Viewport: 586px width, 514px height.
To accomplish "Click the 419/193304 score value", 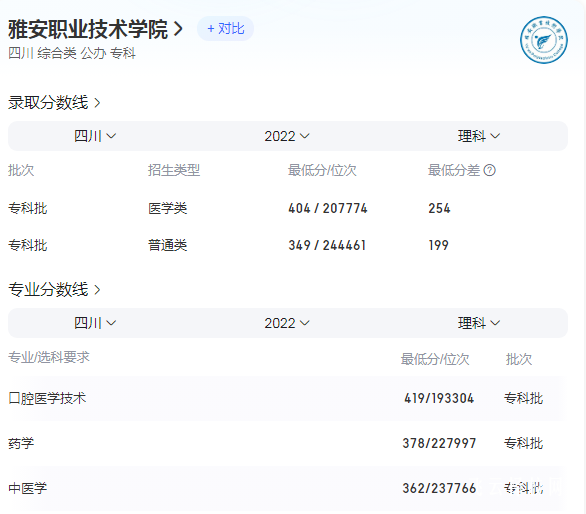I will 439,398.
